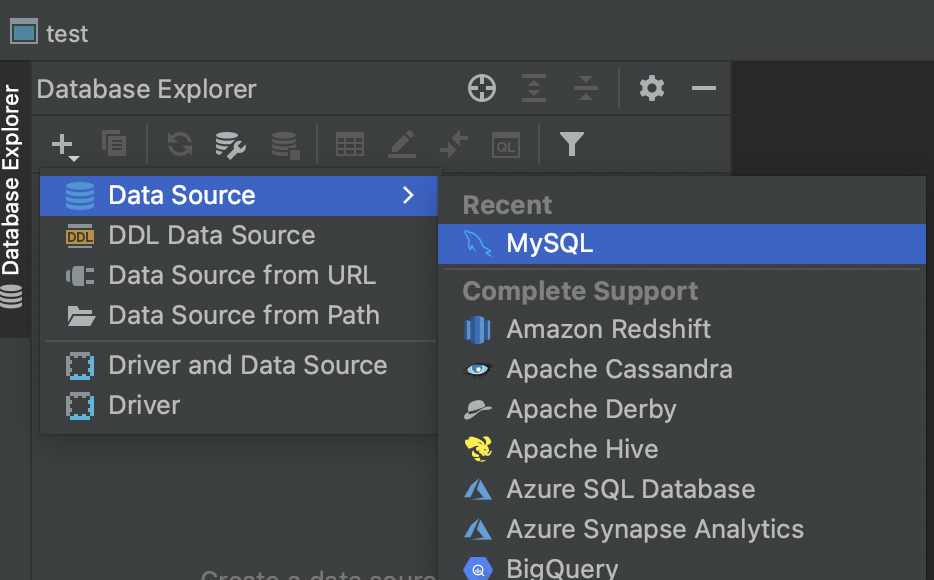This screenshot has height=580, width=934.
Task: Hide the Database Explorer panel with minus
Action: pyautogui.click(x=703, y=88)
